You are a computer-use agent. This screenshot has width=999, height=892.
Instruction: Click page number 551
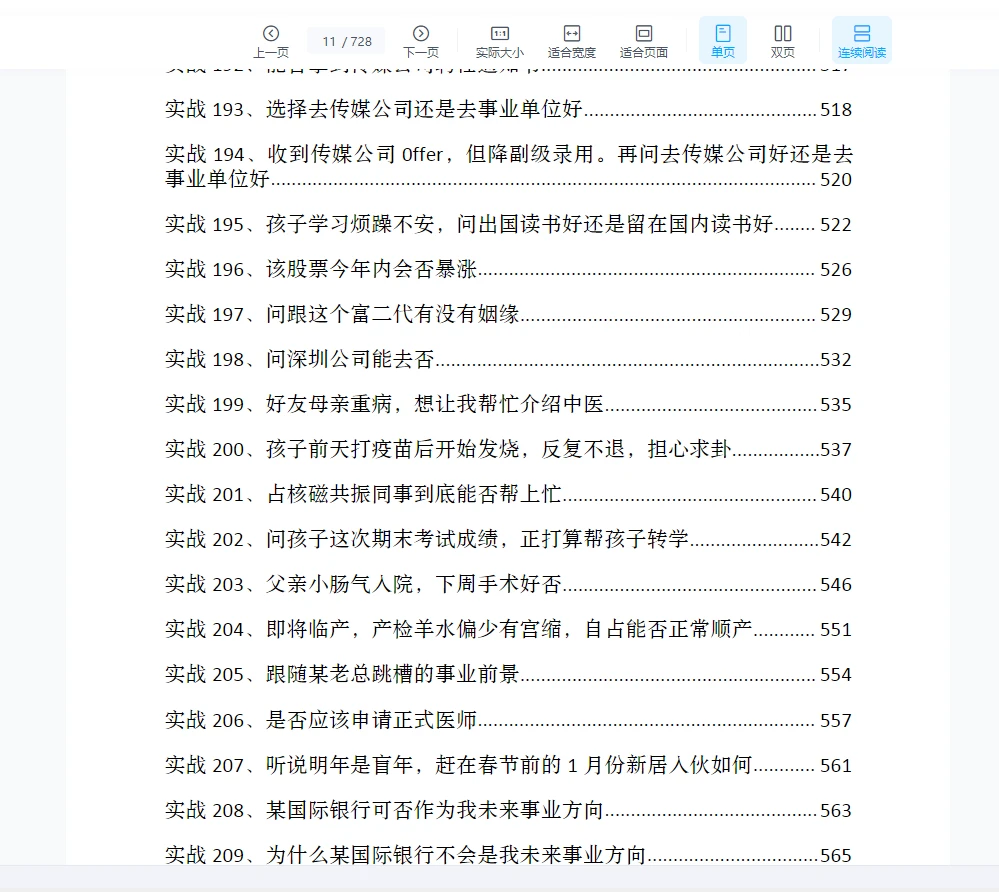[x=836, y=629]
